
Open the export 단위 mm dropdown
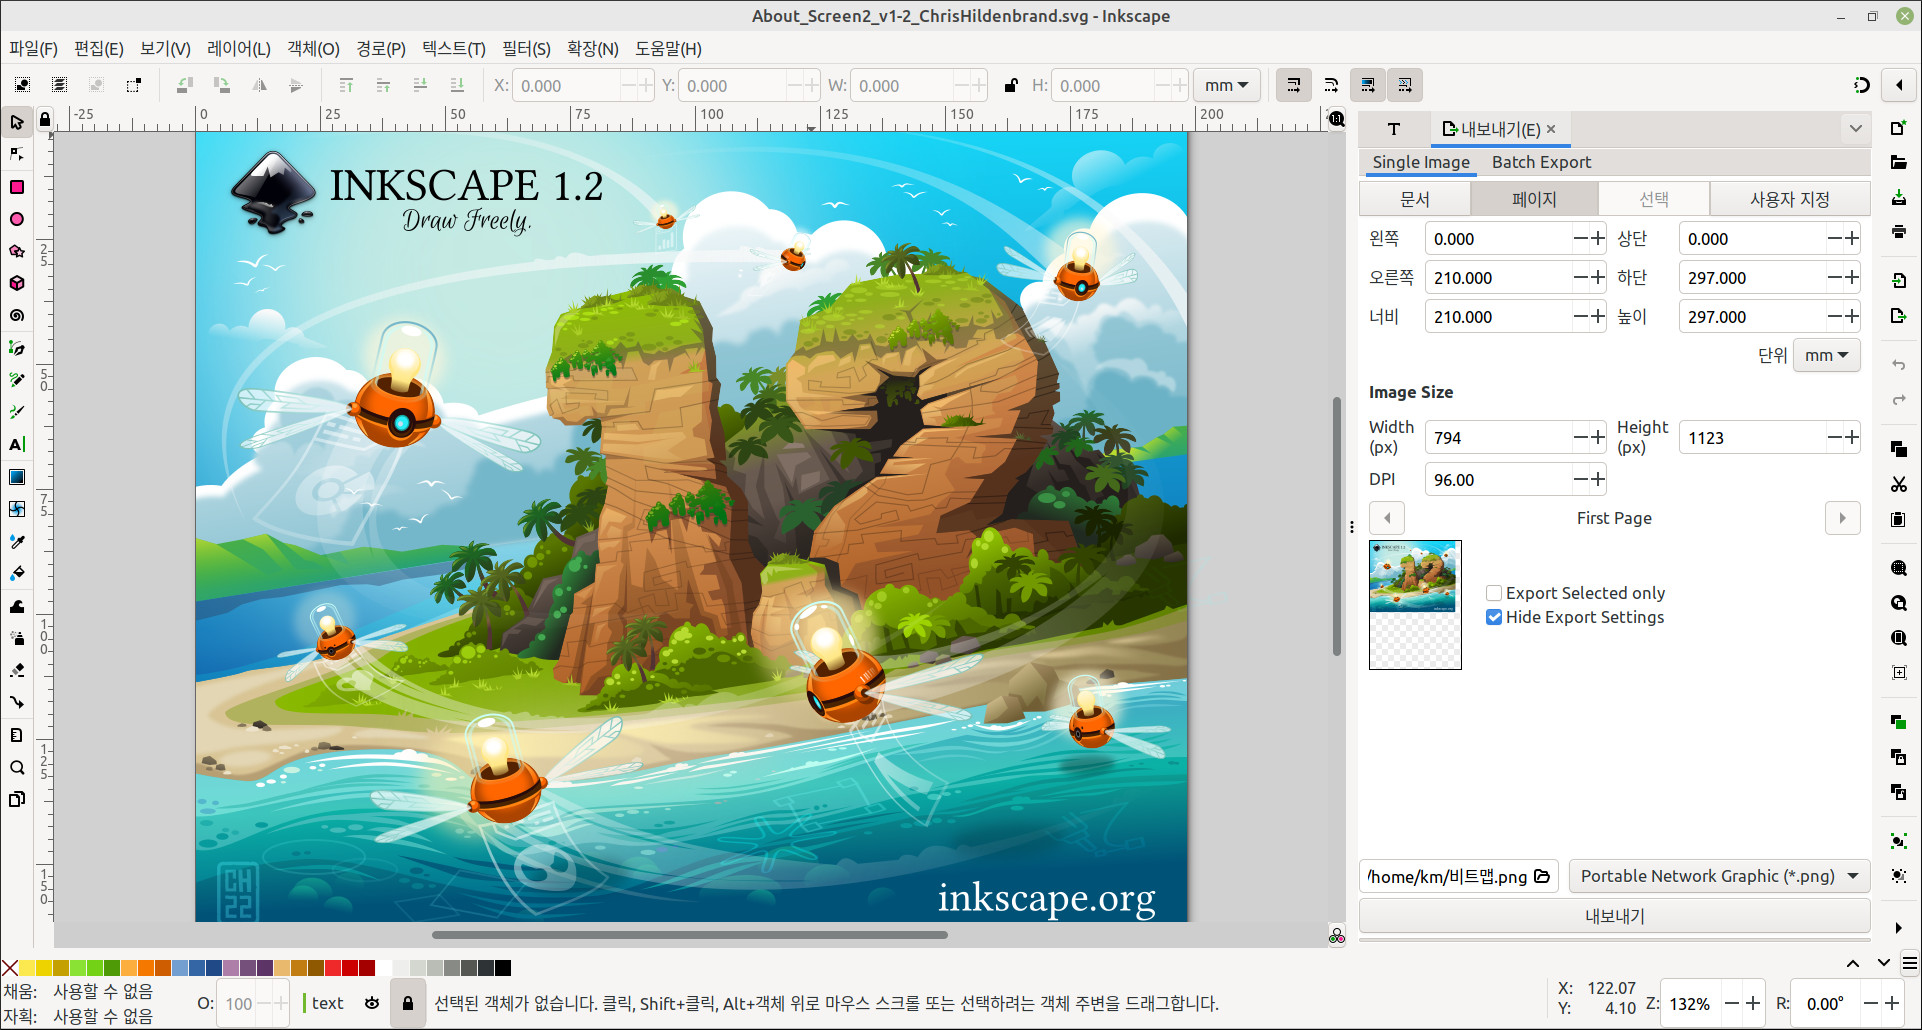tap(1826, 355)
